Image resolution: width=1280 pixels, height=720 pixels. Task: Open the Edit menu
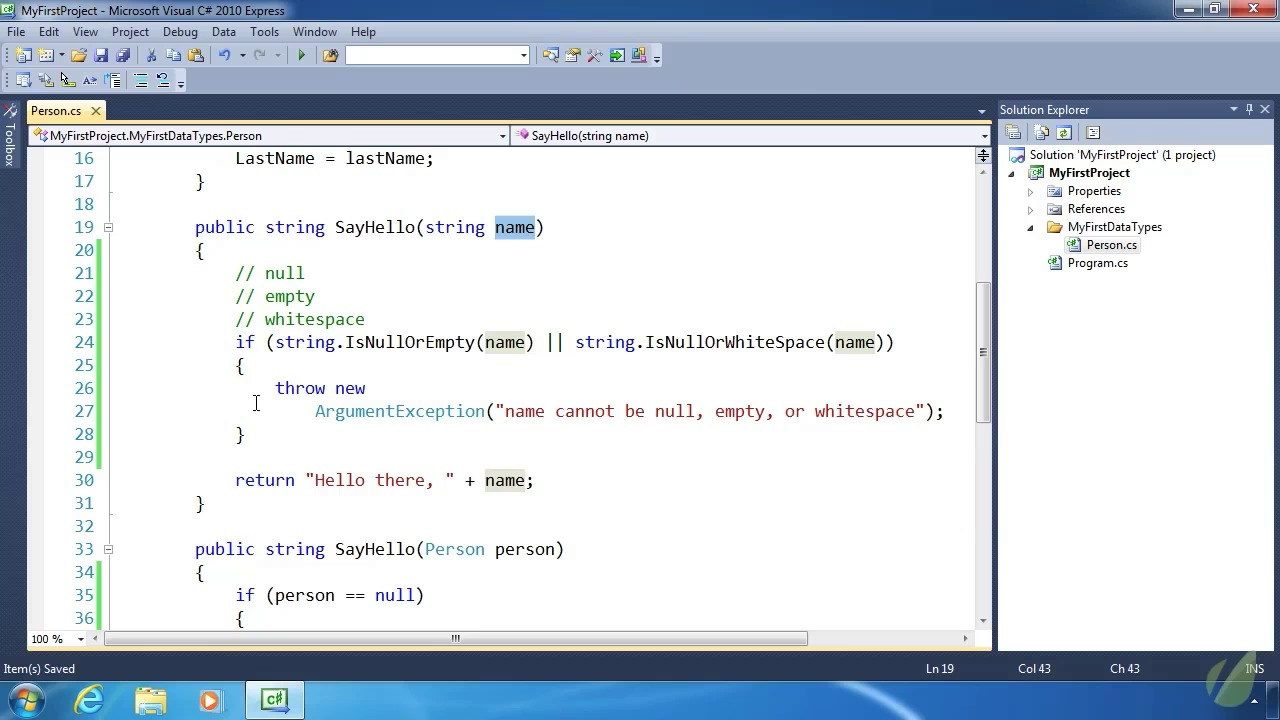click(49, 32)
